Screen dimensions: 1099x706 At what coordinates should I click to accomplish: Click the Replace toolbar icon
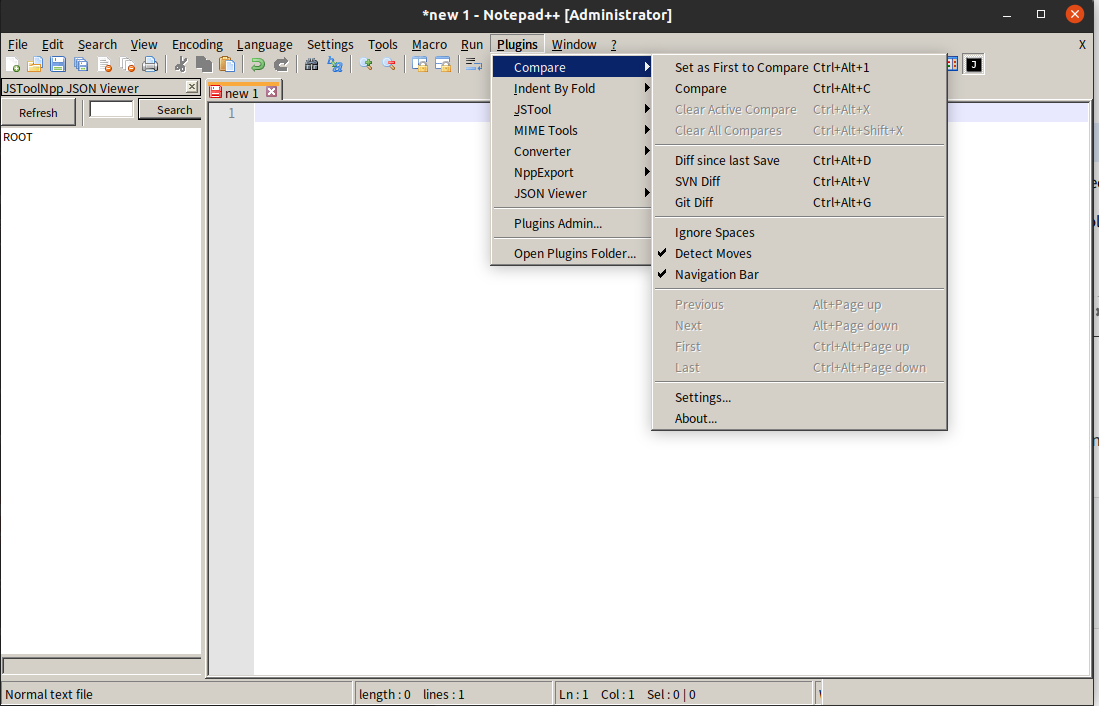pos(335,65)
